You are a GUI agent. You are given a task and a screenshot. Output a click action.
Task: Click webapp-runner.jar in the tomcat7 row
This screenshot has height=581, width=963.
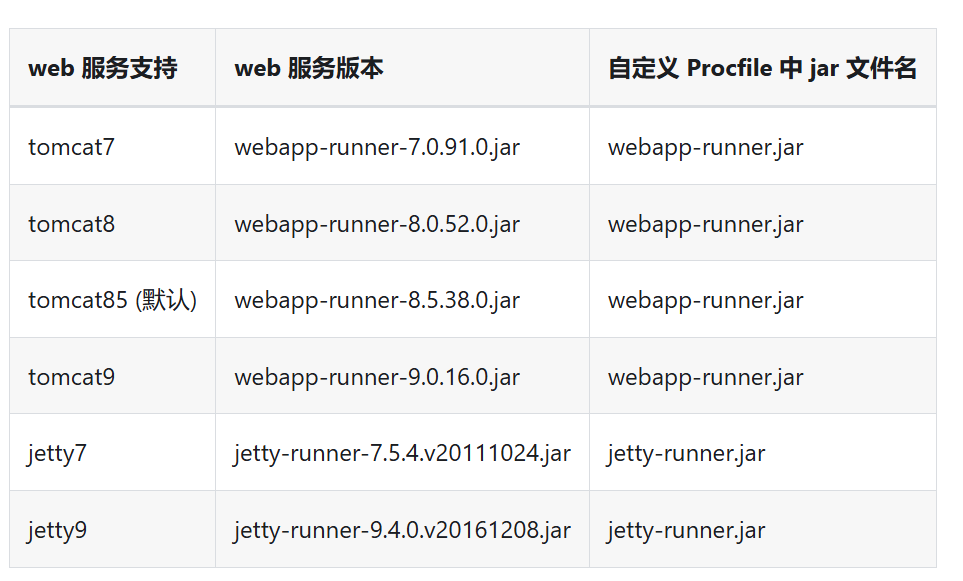(706, 147)
